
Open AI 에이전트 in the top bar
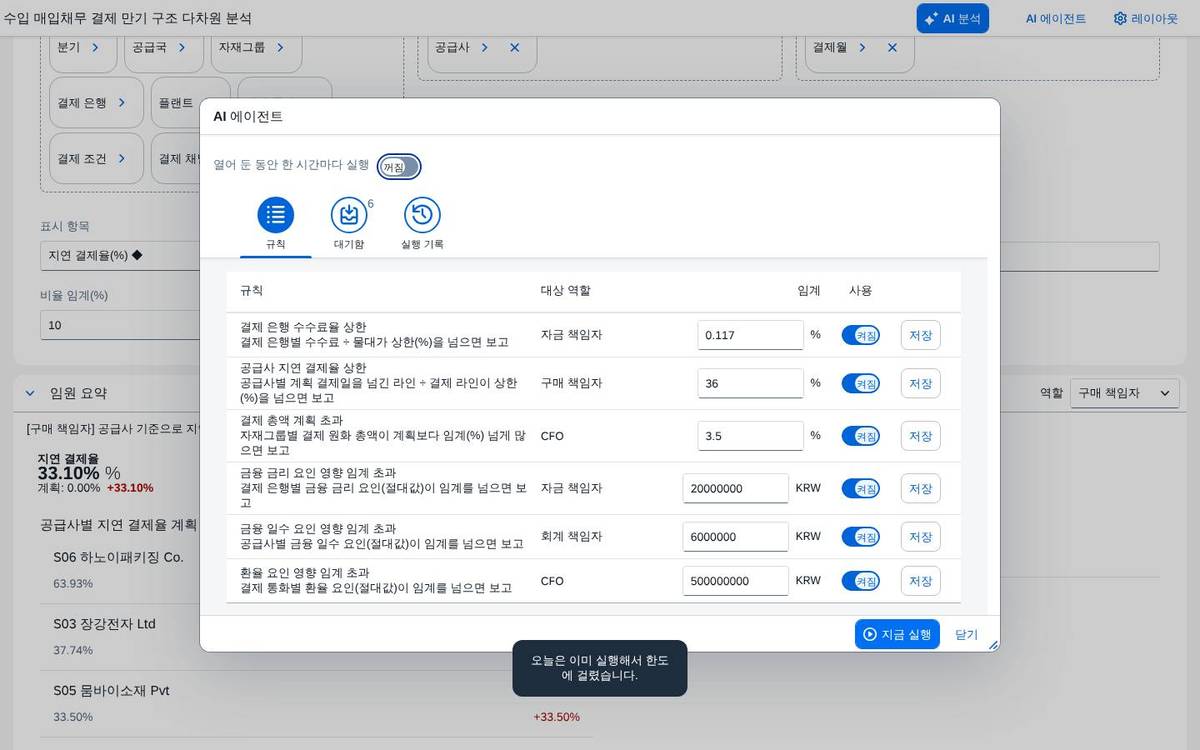tap(1056, 18)
